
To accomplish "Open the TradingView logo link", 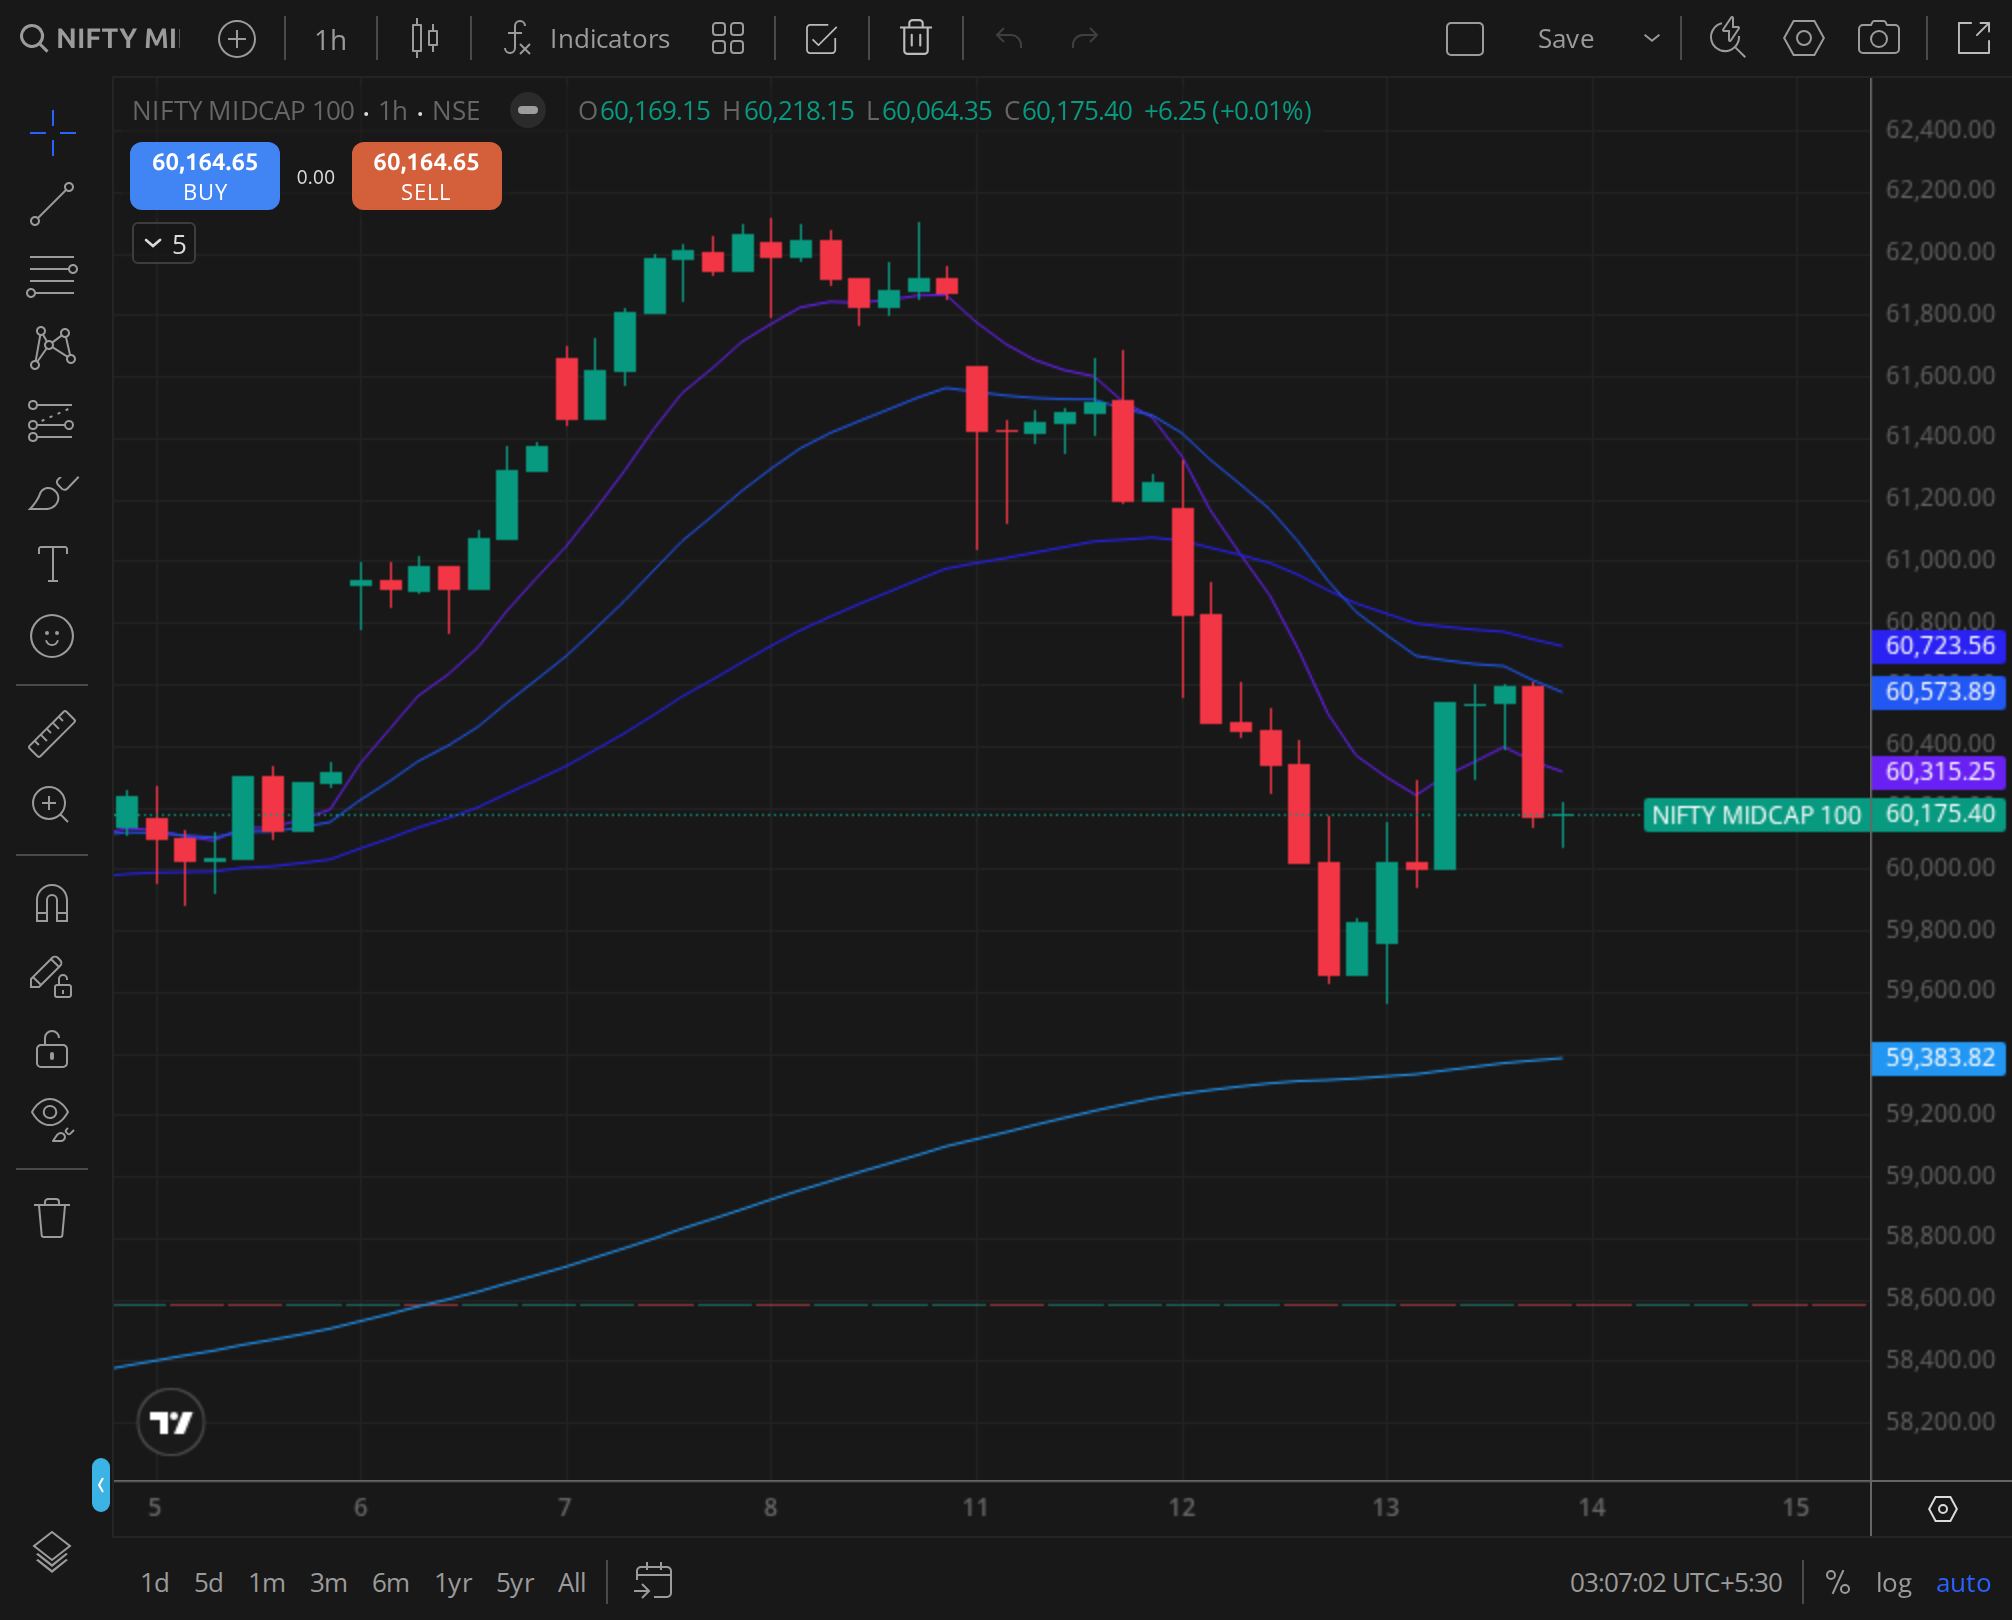I will [171, 1421].
